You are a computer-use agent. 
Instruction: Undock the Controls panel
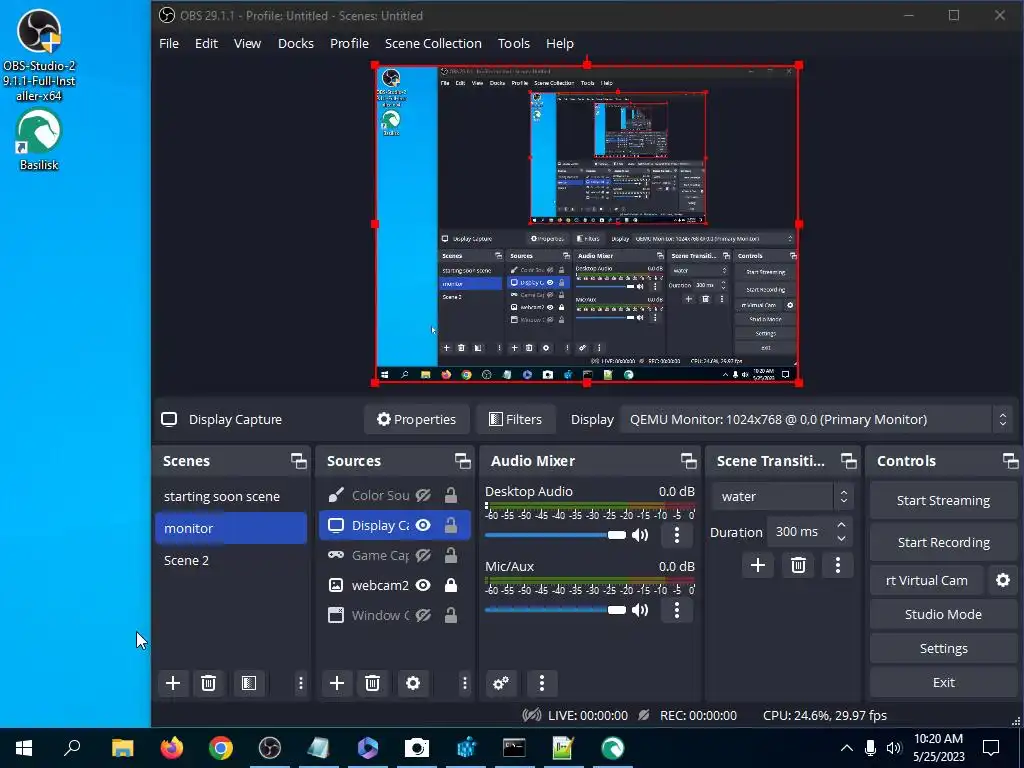1010,461
